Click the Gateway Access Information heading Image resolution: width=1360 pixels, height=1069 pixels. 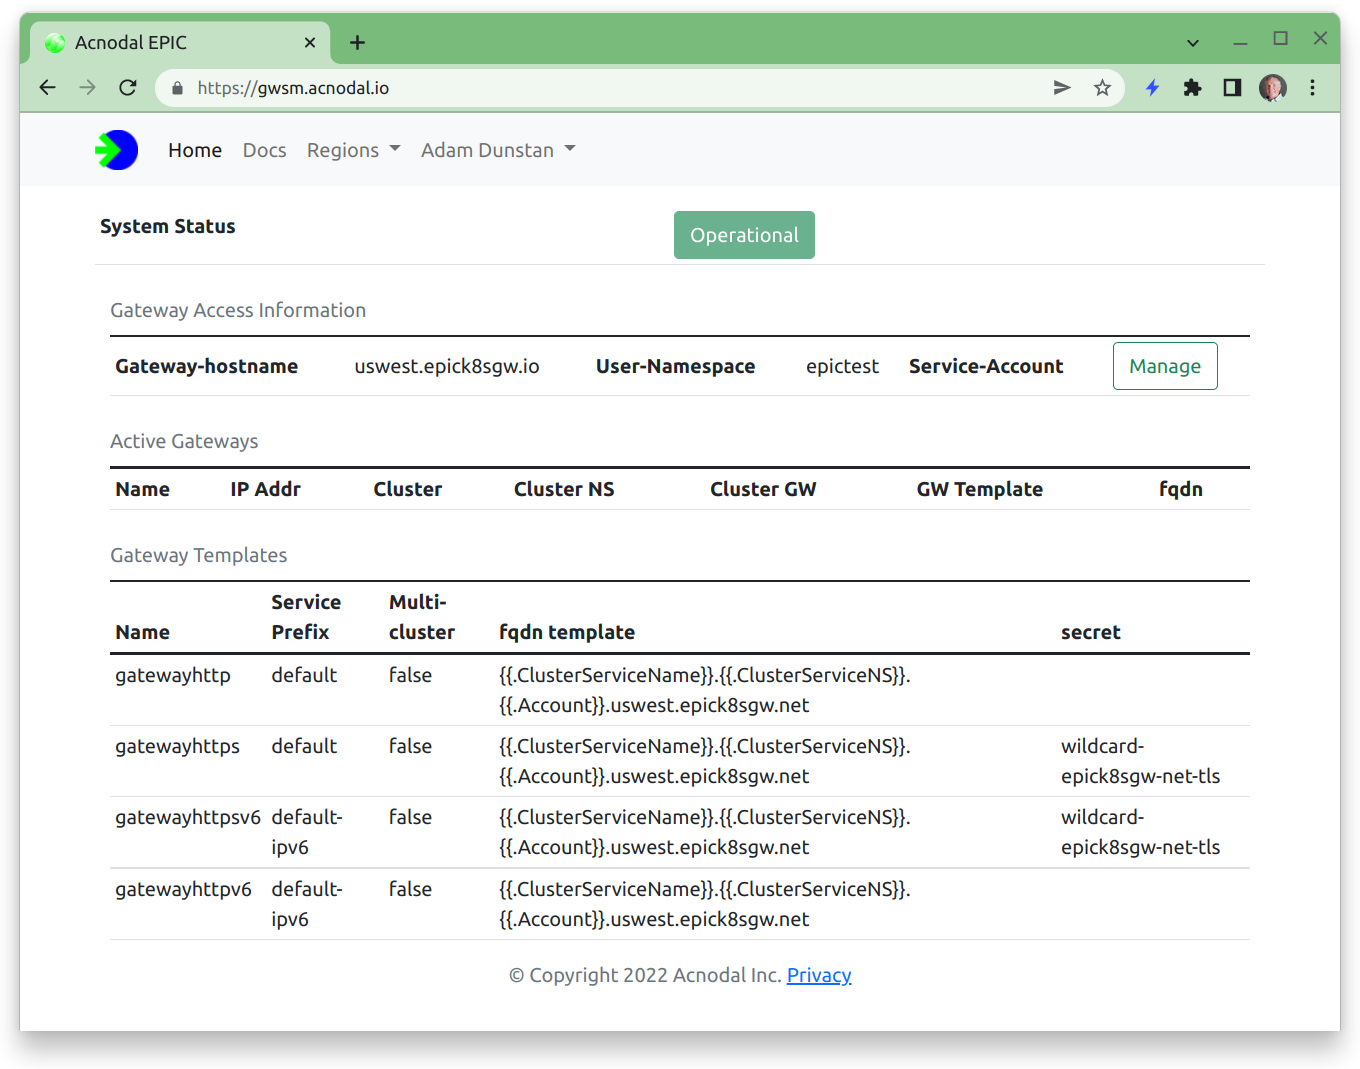click(238, 310)
